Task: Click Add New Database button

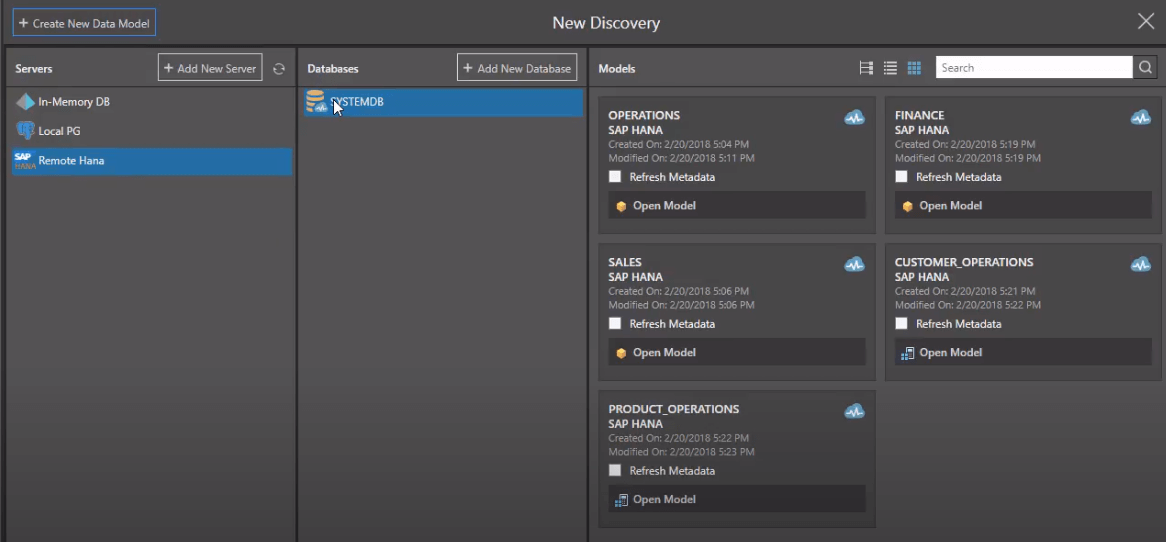Action: pos(517,68)
